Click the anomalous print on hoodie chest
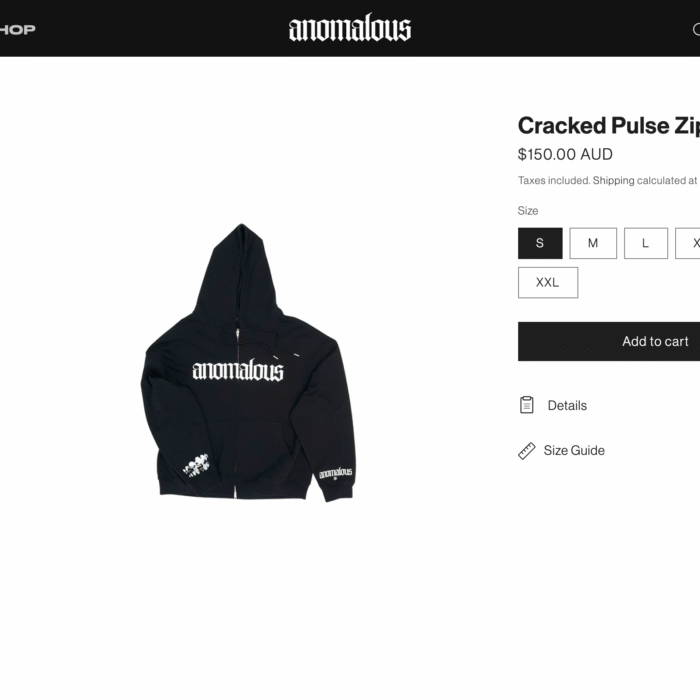This screenshot has width=700, height=700. 238,370
